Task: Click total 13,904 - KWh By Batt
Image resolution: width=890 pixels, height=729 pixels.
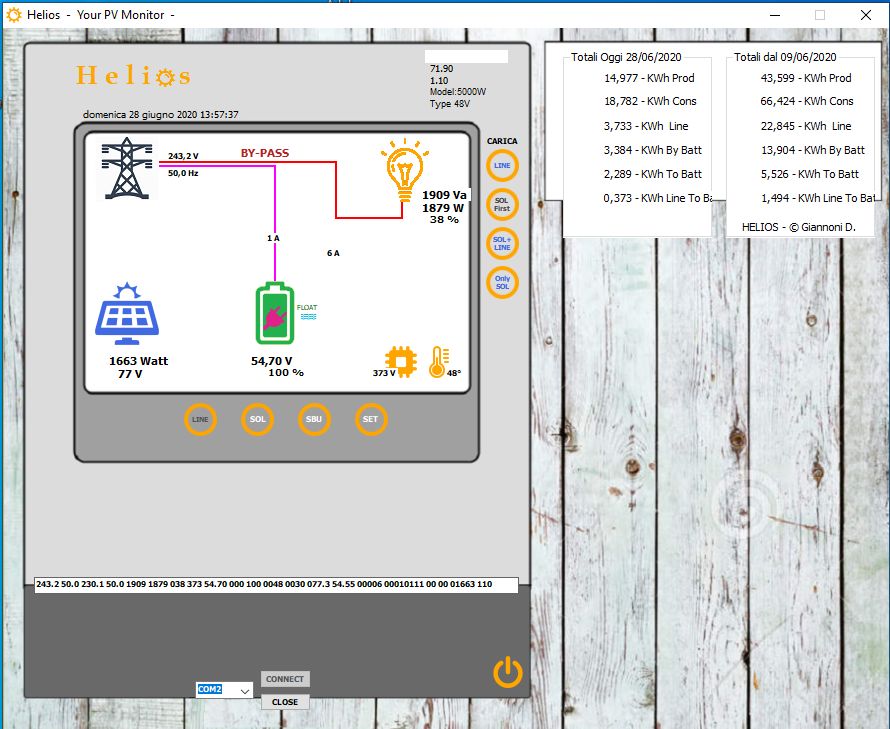Action: coord(813,150)
